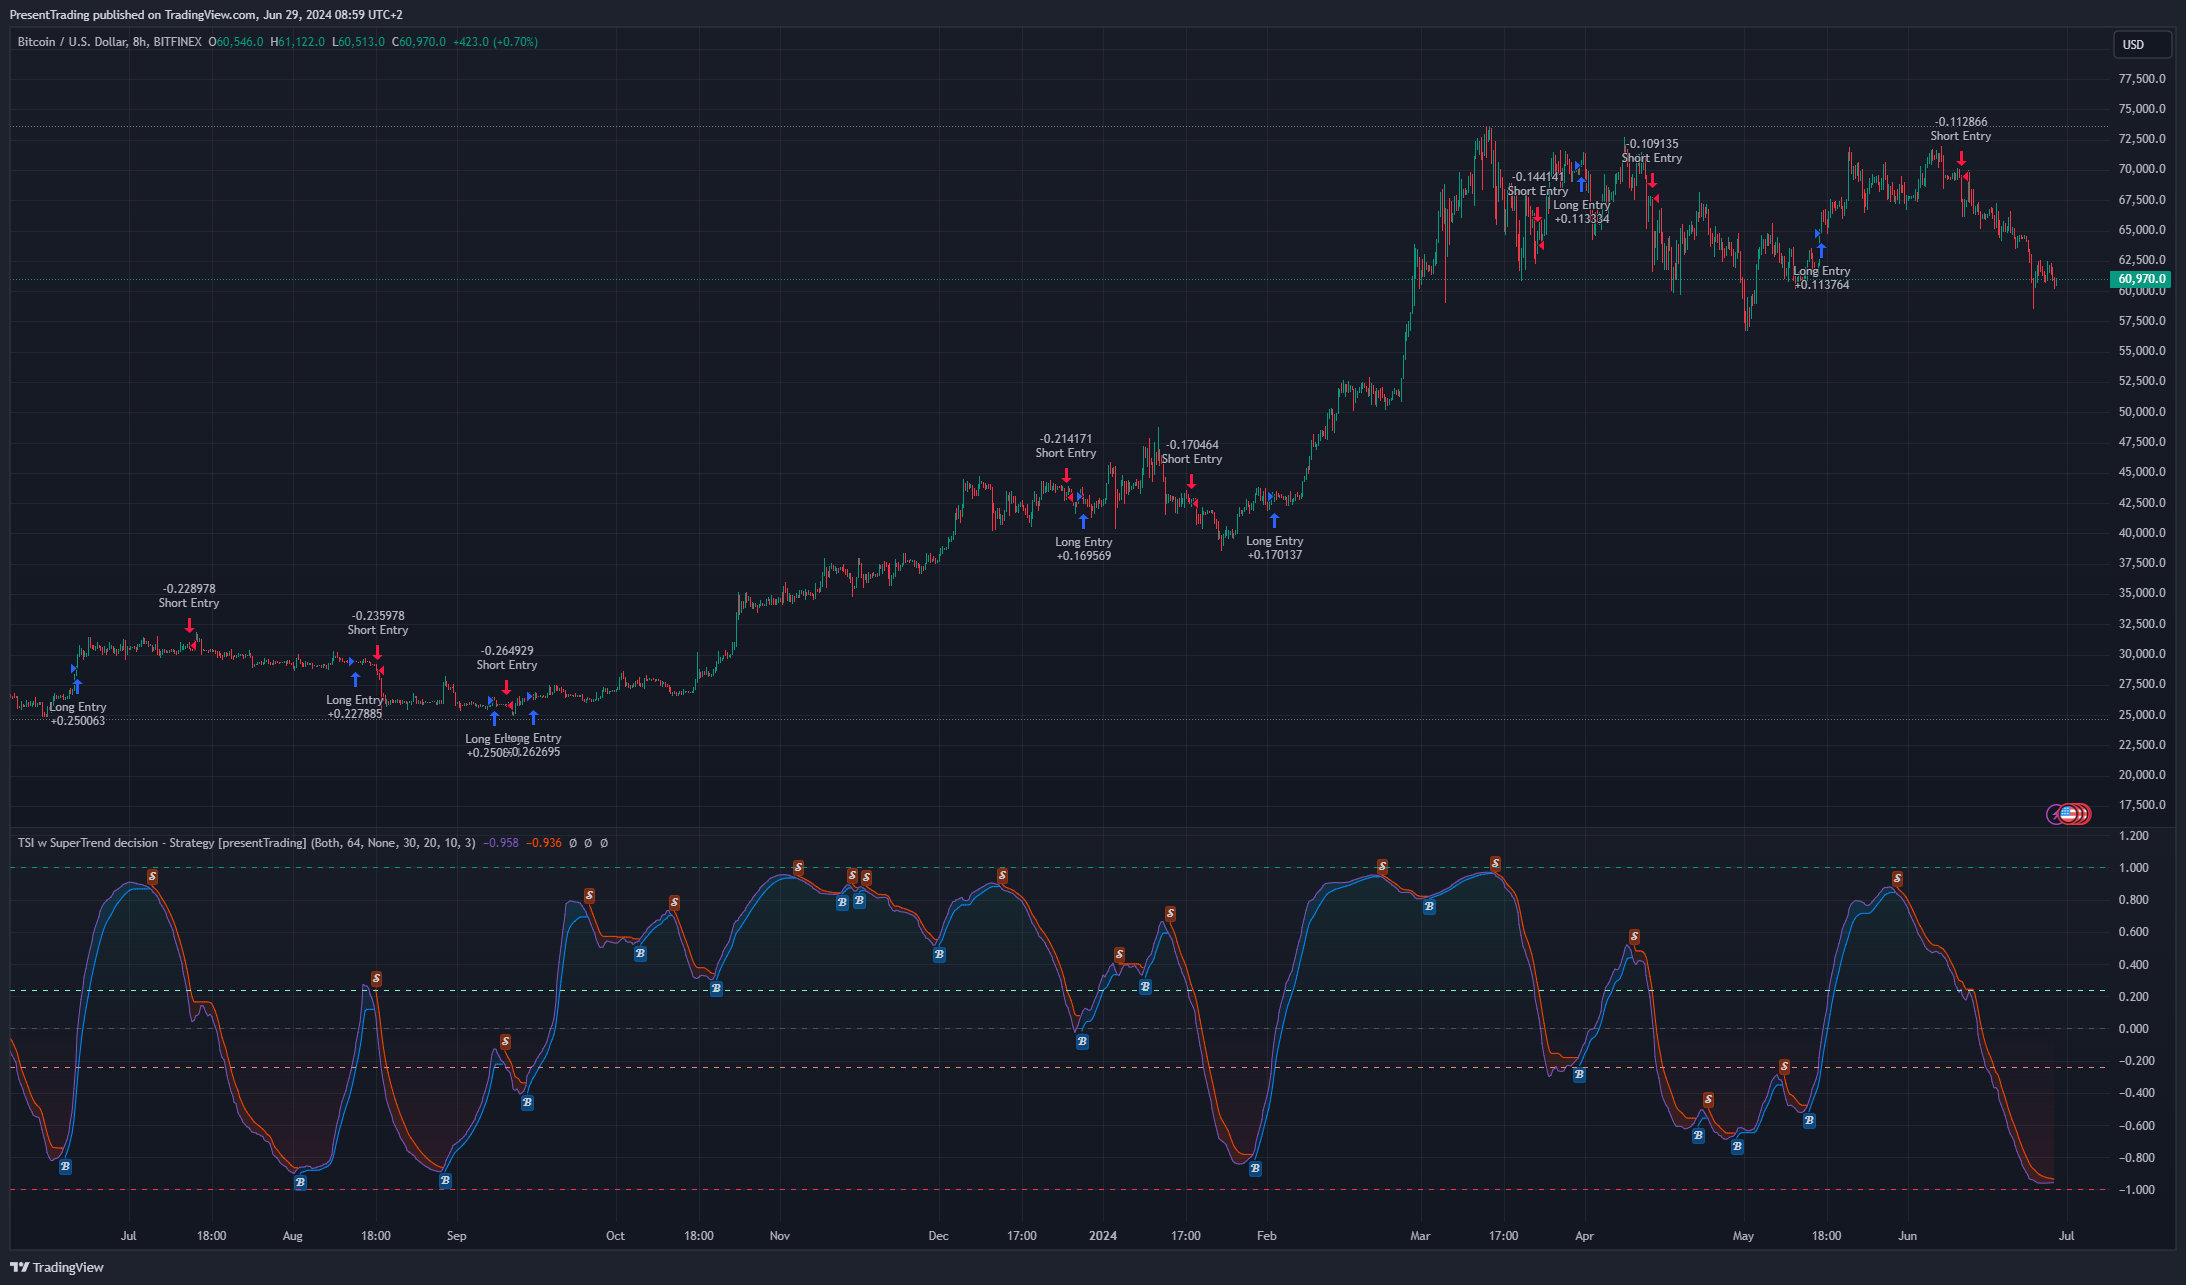
Task: Click the blue arrow above Long Entry +0.227885
Action: click(x=355, y=680)
